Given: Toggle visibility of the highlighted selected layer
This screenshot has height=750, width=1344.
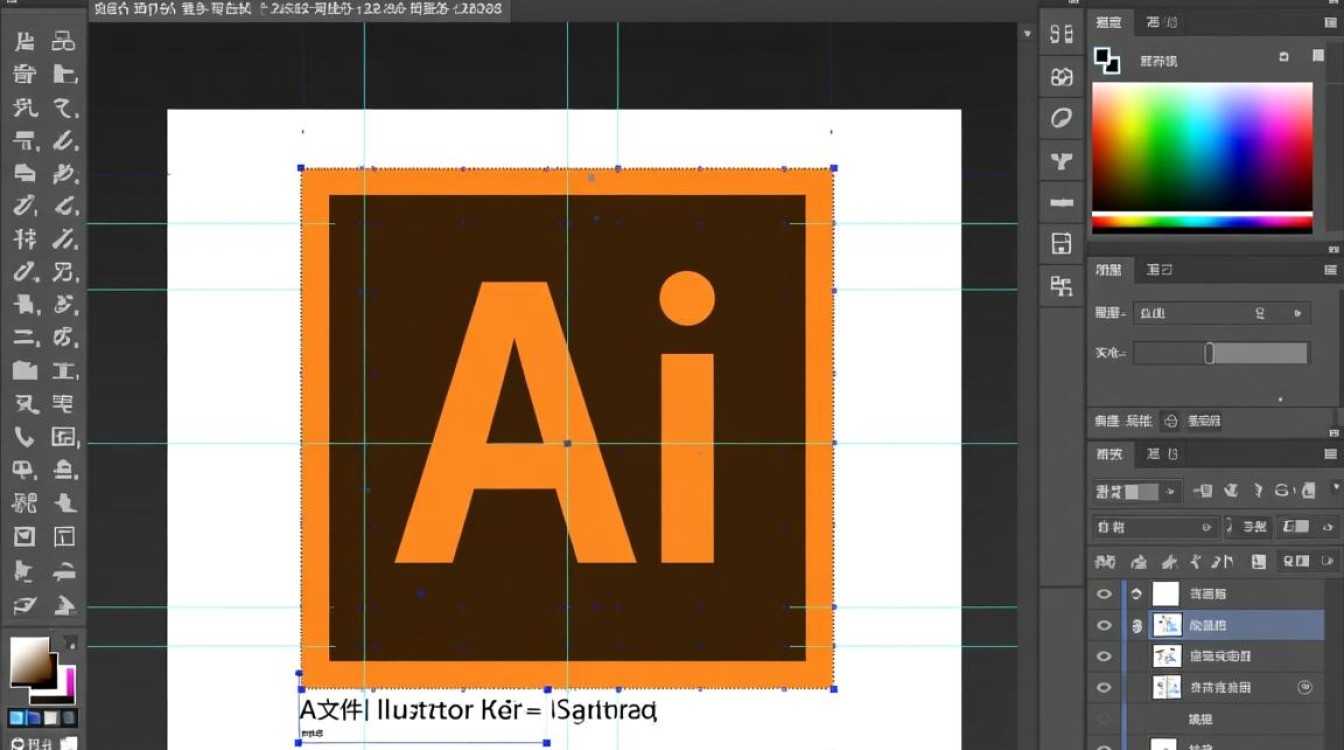Looking at the screenshot, I should click(x=1104, y=626).
